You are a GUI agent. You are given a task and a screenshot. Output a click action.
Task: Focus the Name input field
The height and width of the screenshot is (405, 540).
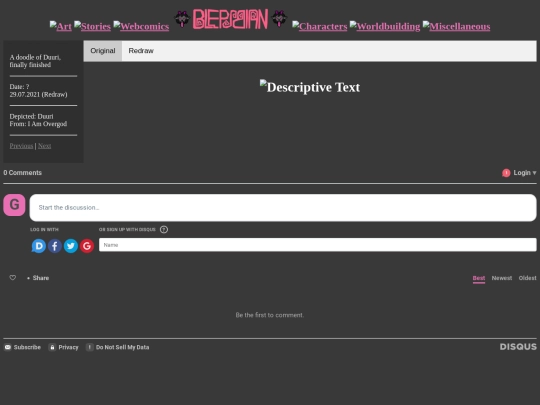coord(318,245)
